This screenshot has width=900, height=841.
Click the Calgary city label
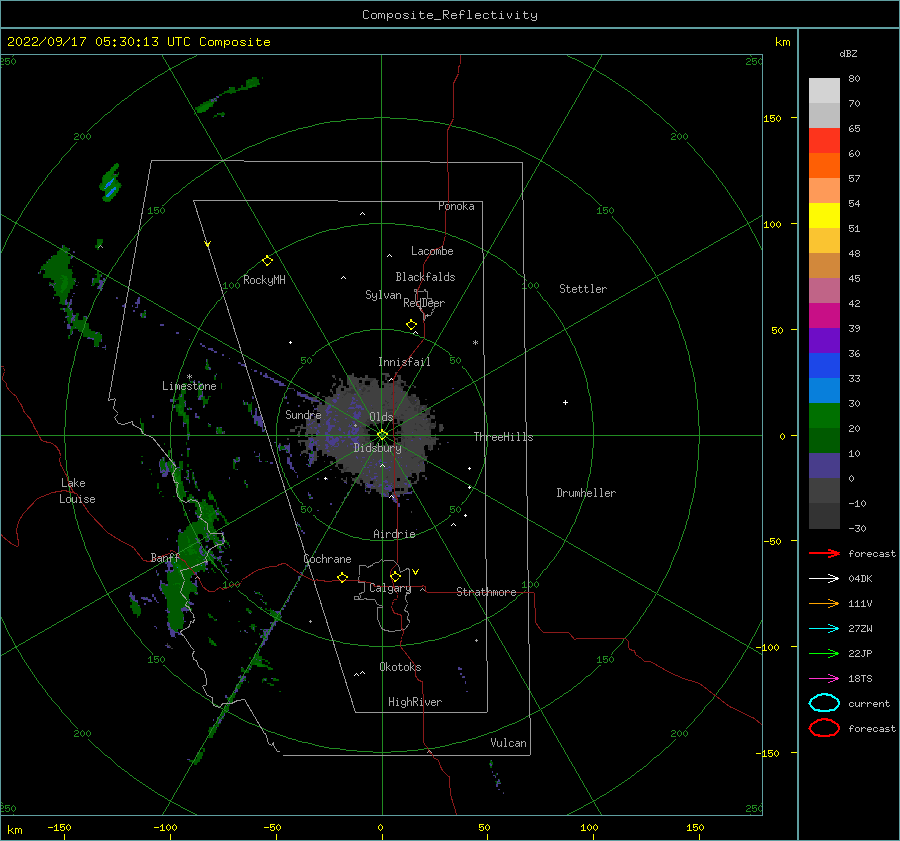tap(390, 588)
